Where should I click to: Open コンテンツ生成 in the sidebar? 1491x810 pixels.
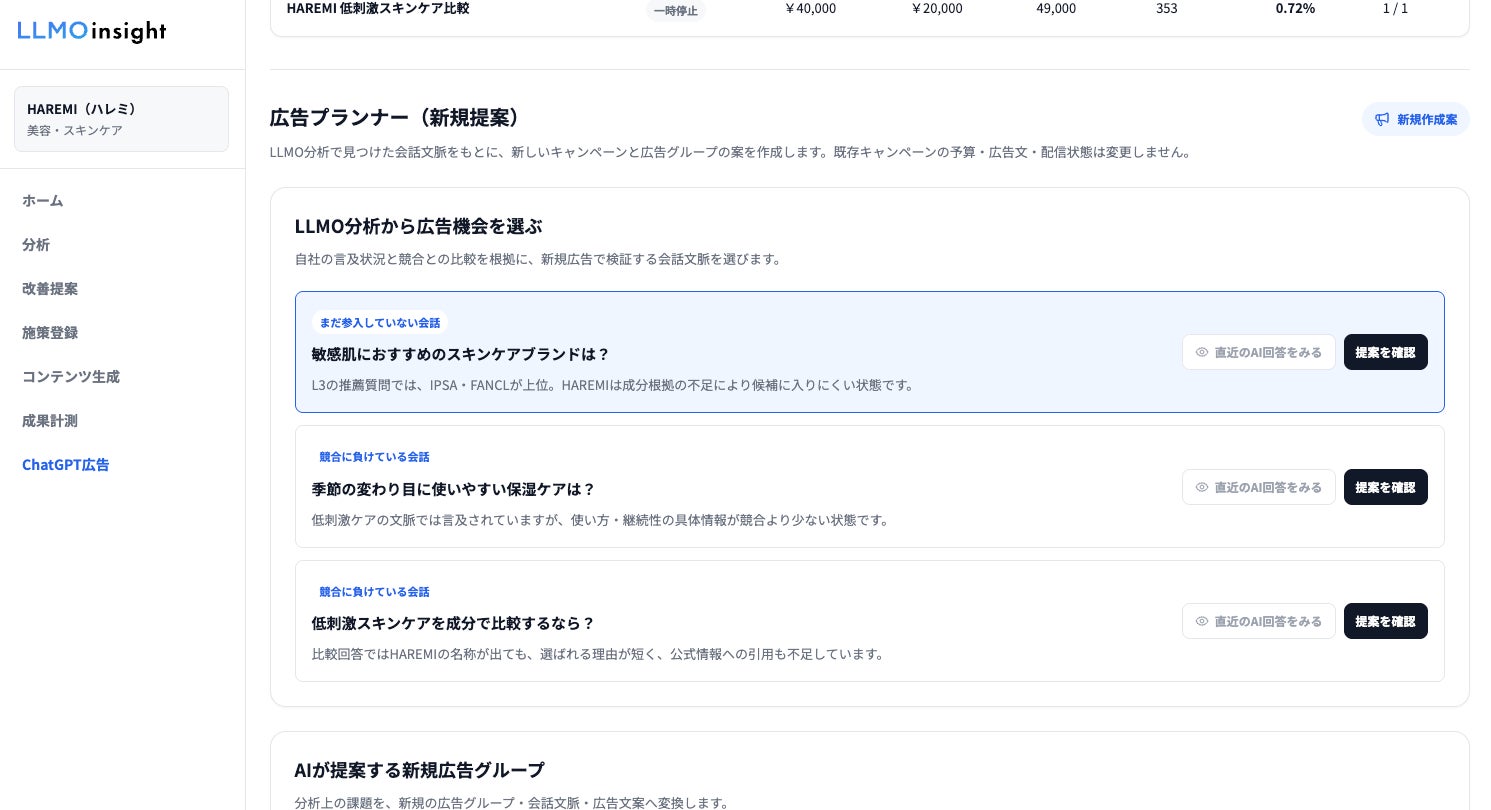click(x=71, y=376)
